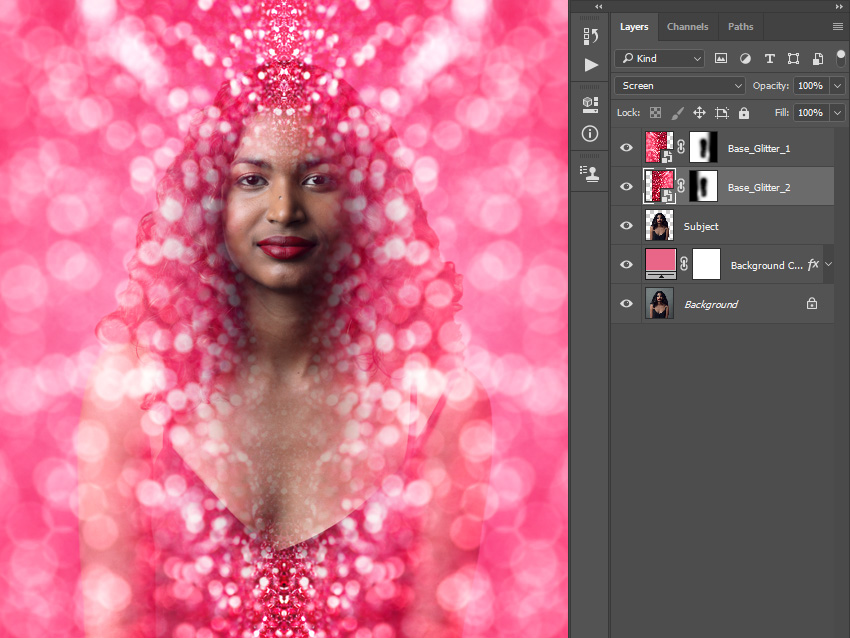Click the Background Color layer name

coord(767,266)
